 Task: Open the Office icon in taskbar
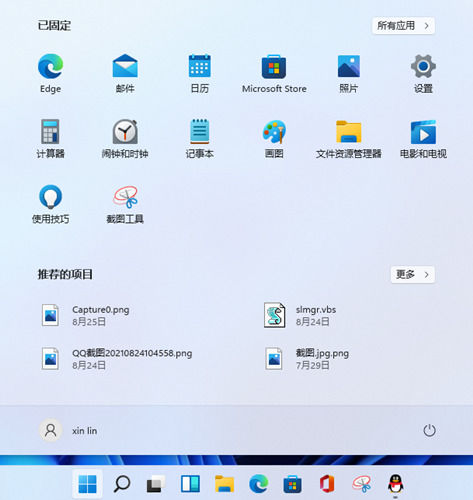pyautogui.click(x=327, y=484)
